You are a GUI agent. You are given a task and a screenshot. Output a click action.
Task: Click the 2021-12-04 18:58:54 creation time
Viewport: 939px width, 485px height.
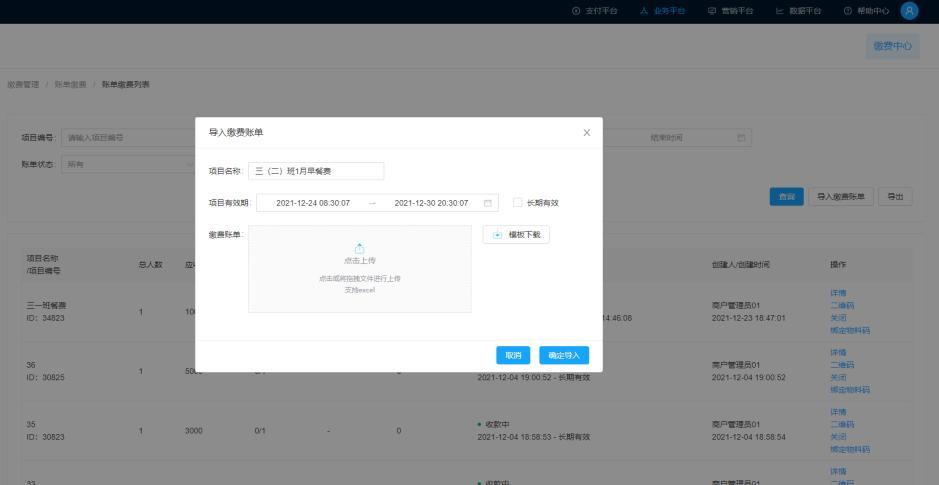749,436
